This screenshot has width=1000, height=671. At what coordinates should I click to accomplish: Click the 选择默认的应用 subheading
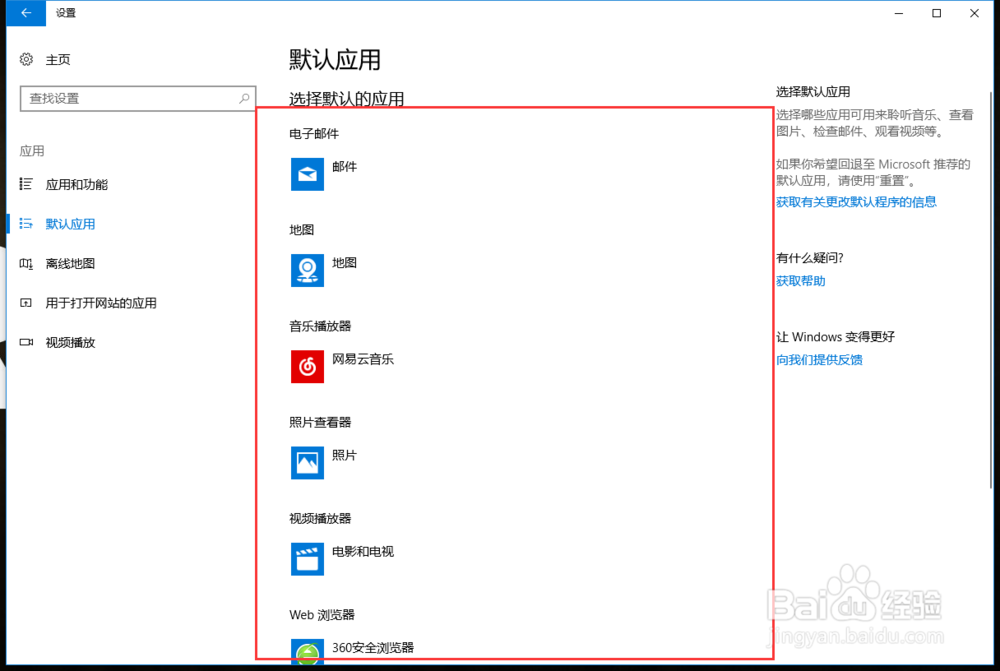click(346, 99)
